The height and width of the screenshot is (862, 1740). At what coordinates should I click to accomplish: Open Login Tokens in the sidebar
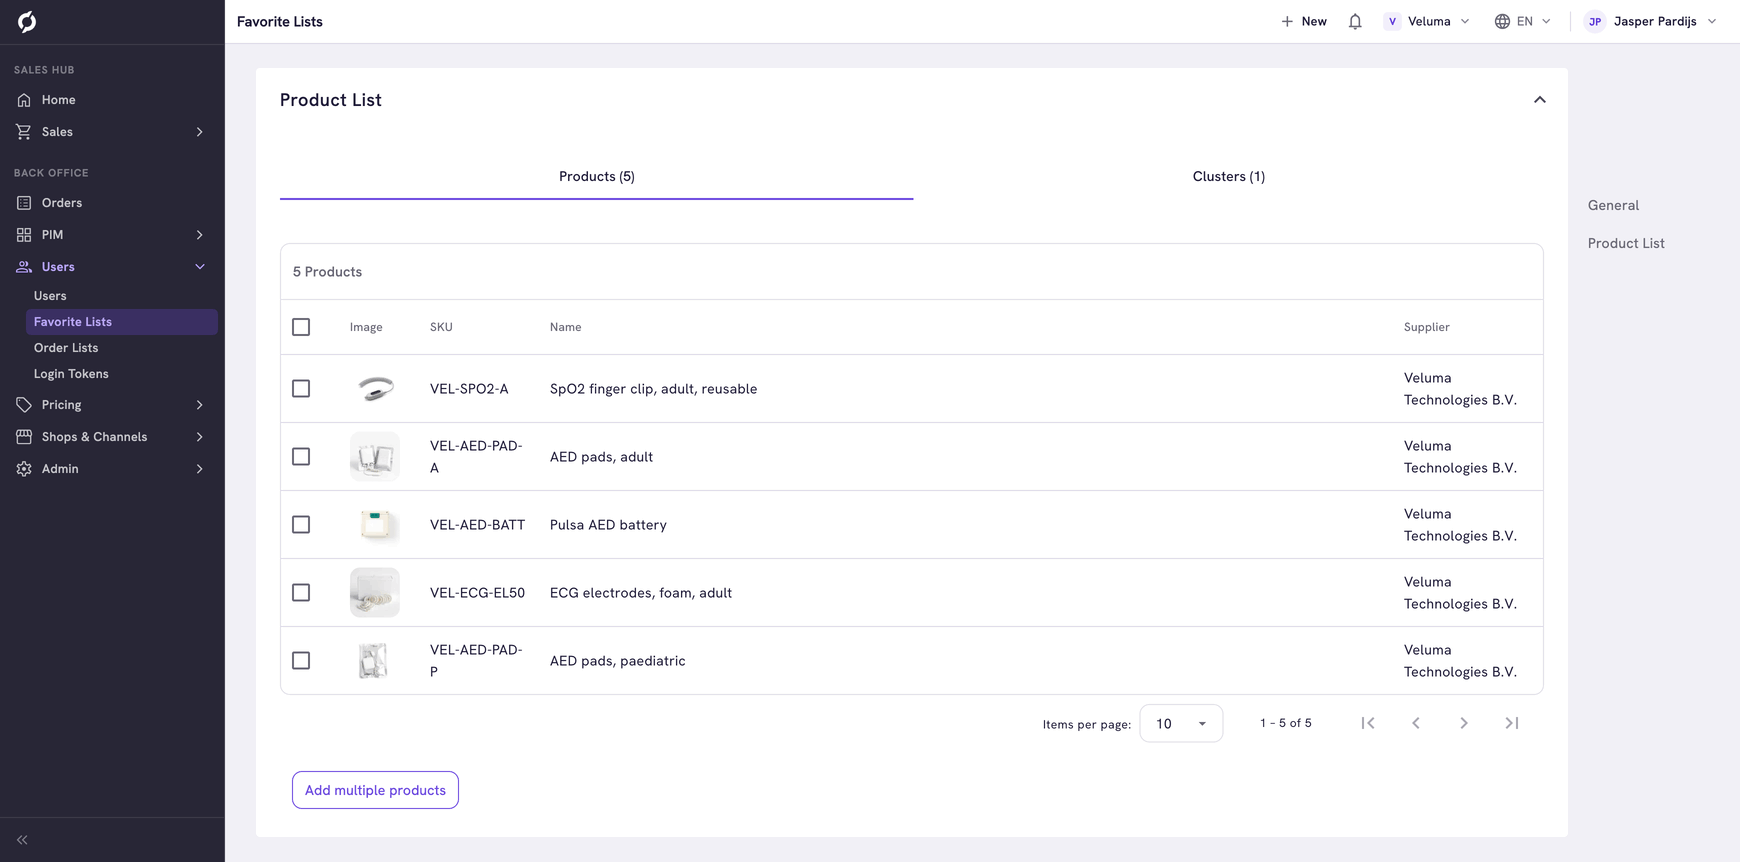tap(71, 374)
